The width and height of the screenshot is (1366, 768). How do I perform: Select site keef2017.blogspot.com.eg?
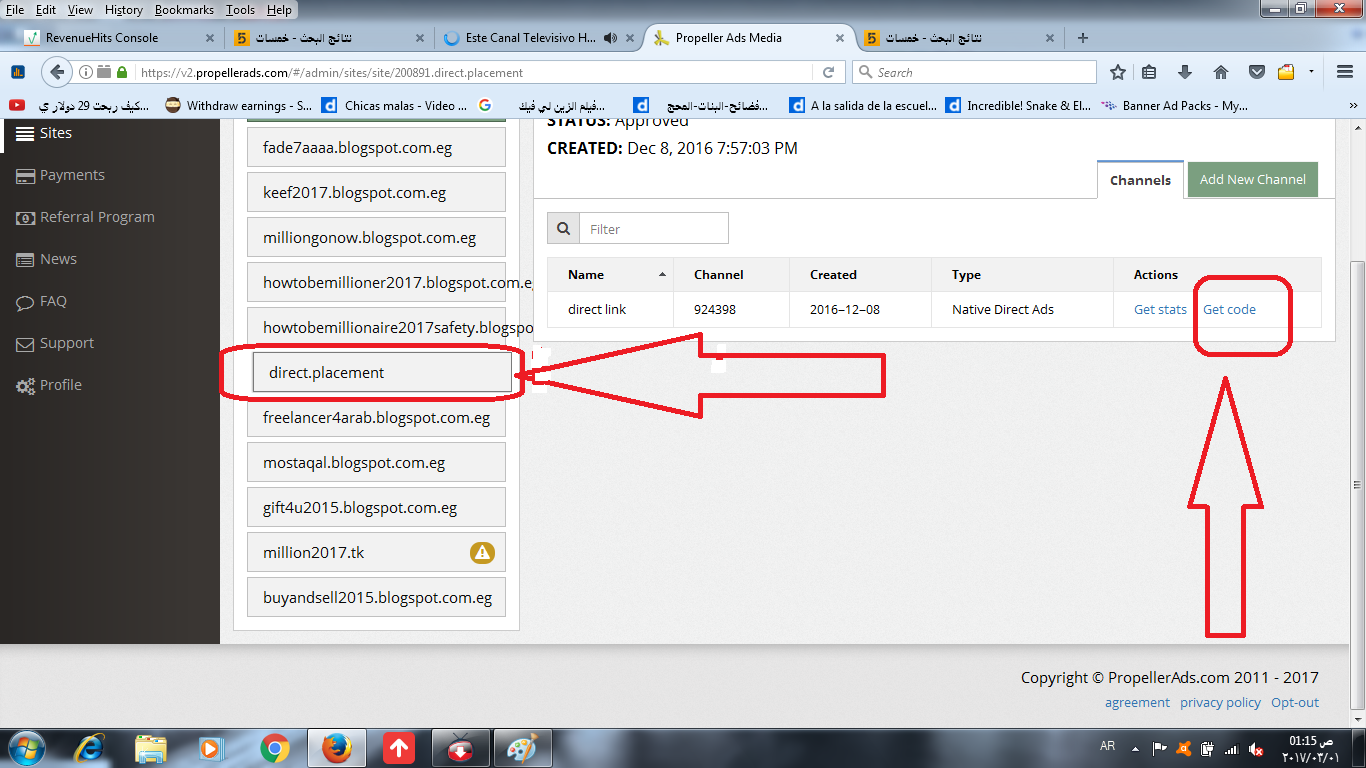tap(377, 192)
